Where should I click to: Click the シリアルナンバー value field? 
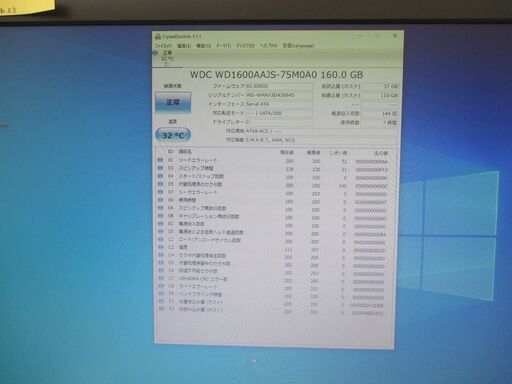point(279,95)
